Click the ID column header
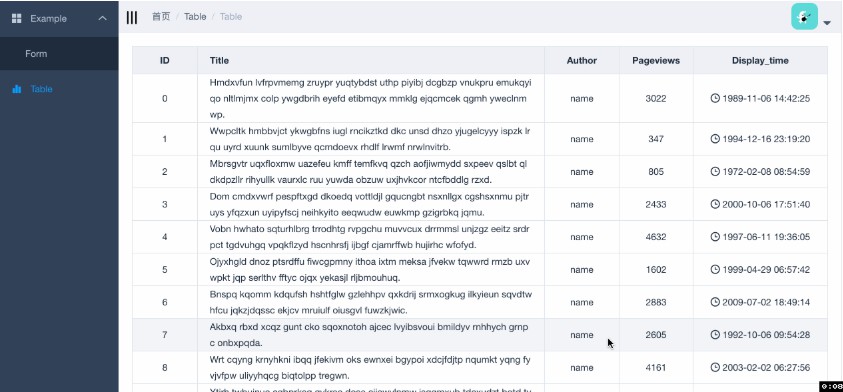The image size is (843, 392). [165, 61]
